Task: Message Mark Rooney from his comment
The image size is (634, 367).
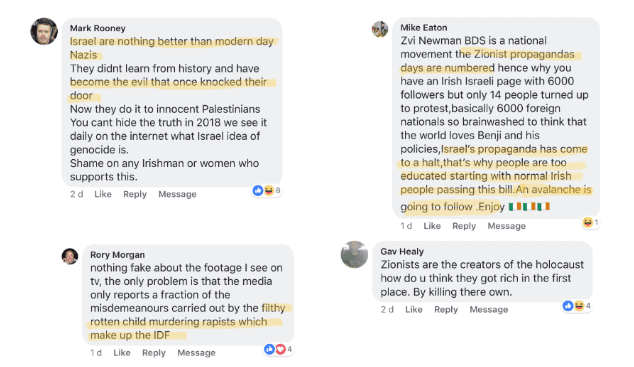Action: [x=177, y=194]
